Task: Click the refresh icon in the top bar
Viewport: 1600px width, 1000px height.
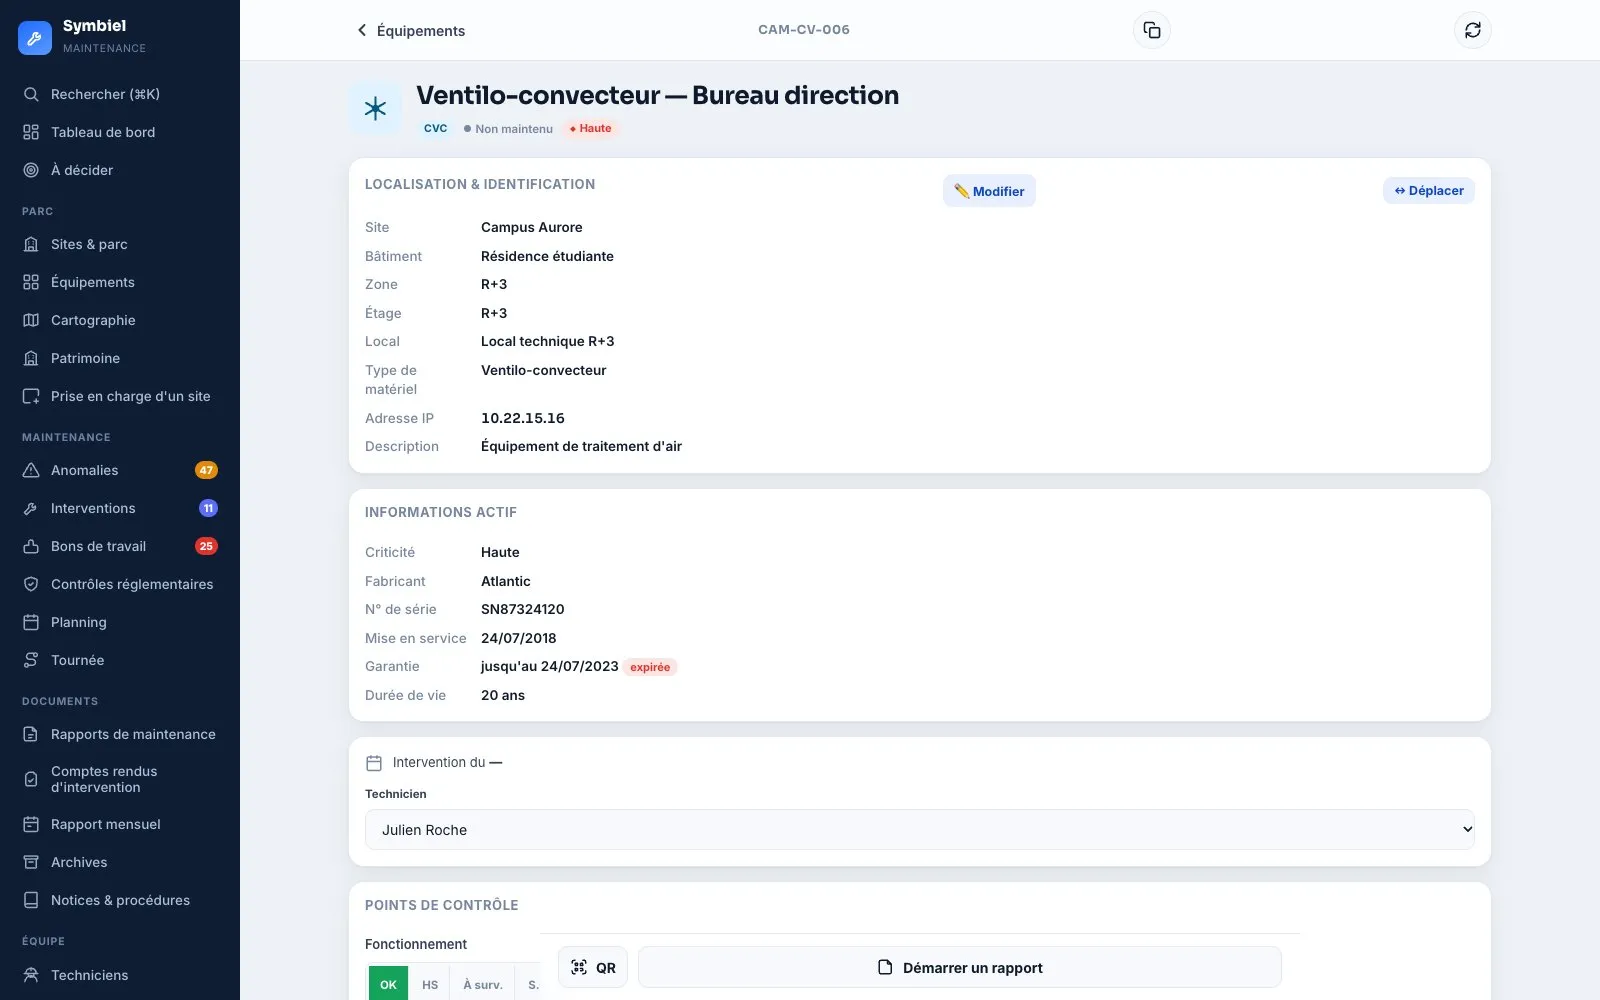Action: [x=1473, y=30]
